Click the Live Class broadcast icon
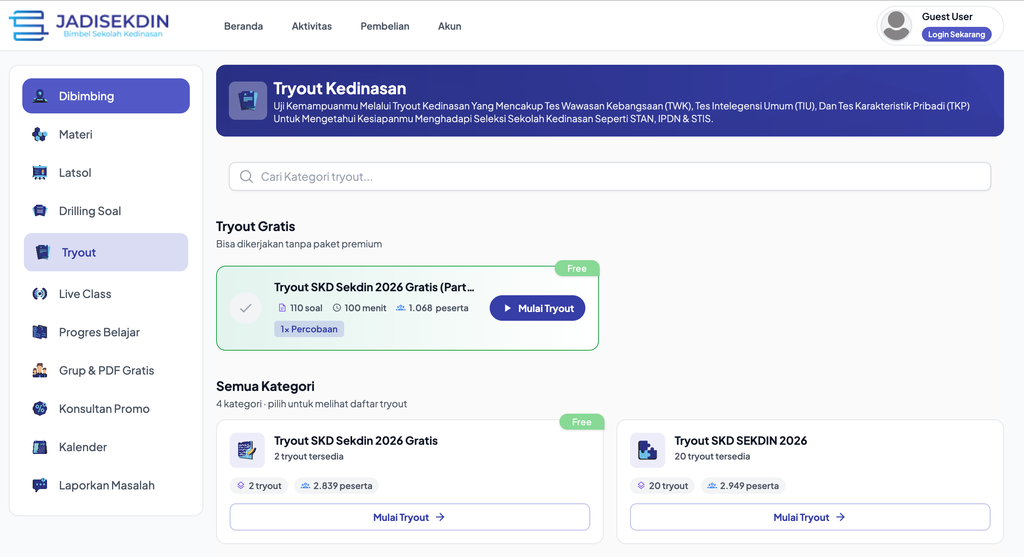Viewport: 1024px width, 557px height. pyautogui.click(x=40, y=294)
